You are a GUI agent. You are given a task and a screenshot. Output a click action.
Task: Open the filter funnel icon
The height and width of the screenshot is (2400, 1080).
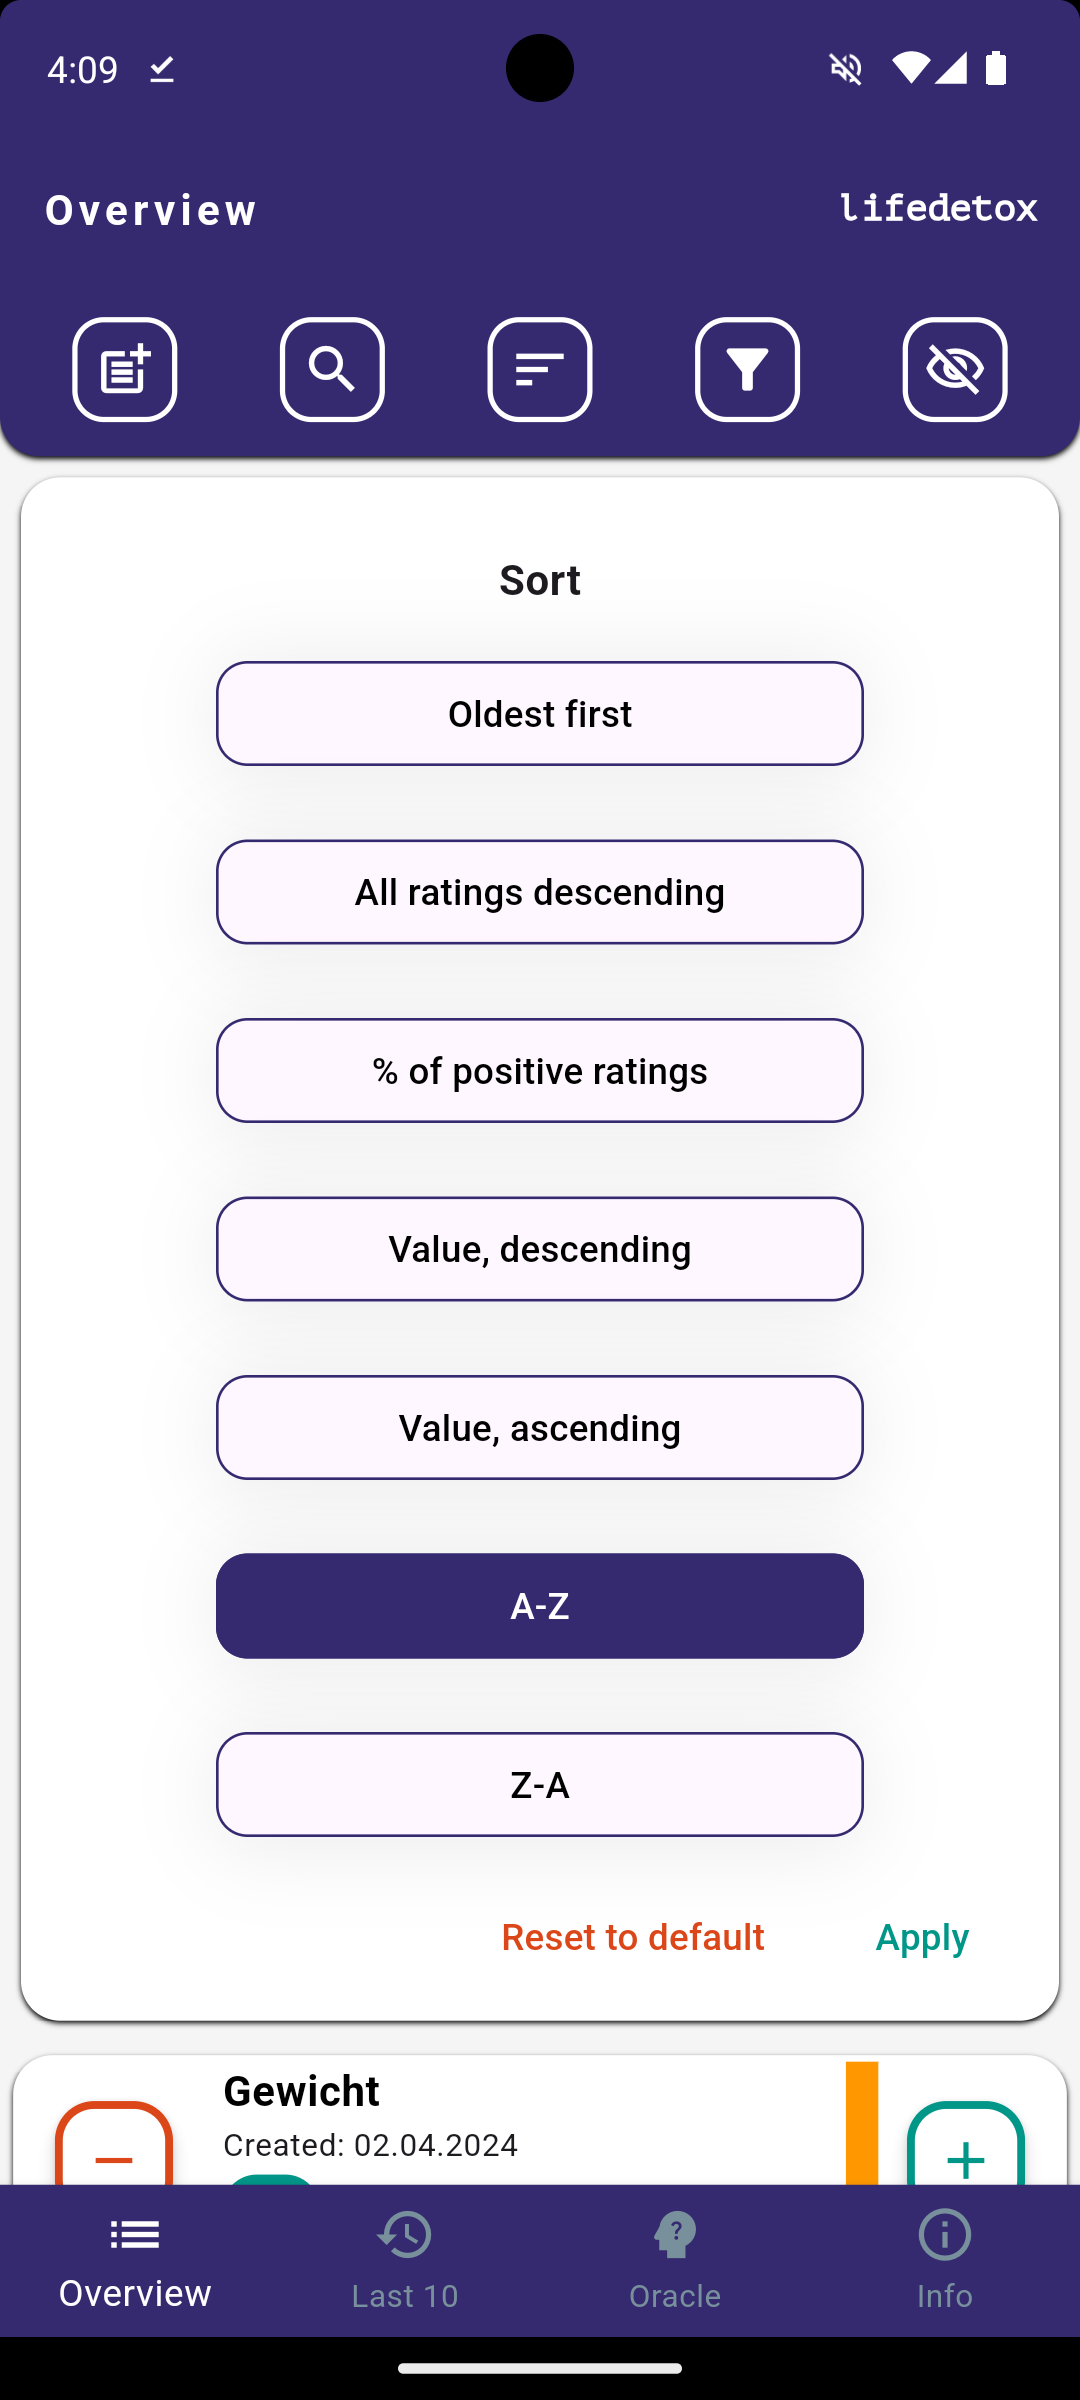point(747,369)
